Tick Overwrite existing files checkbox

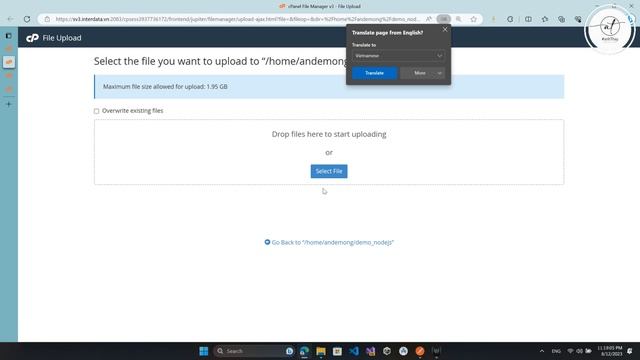(x=96, y=111)
